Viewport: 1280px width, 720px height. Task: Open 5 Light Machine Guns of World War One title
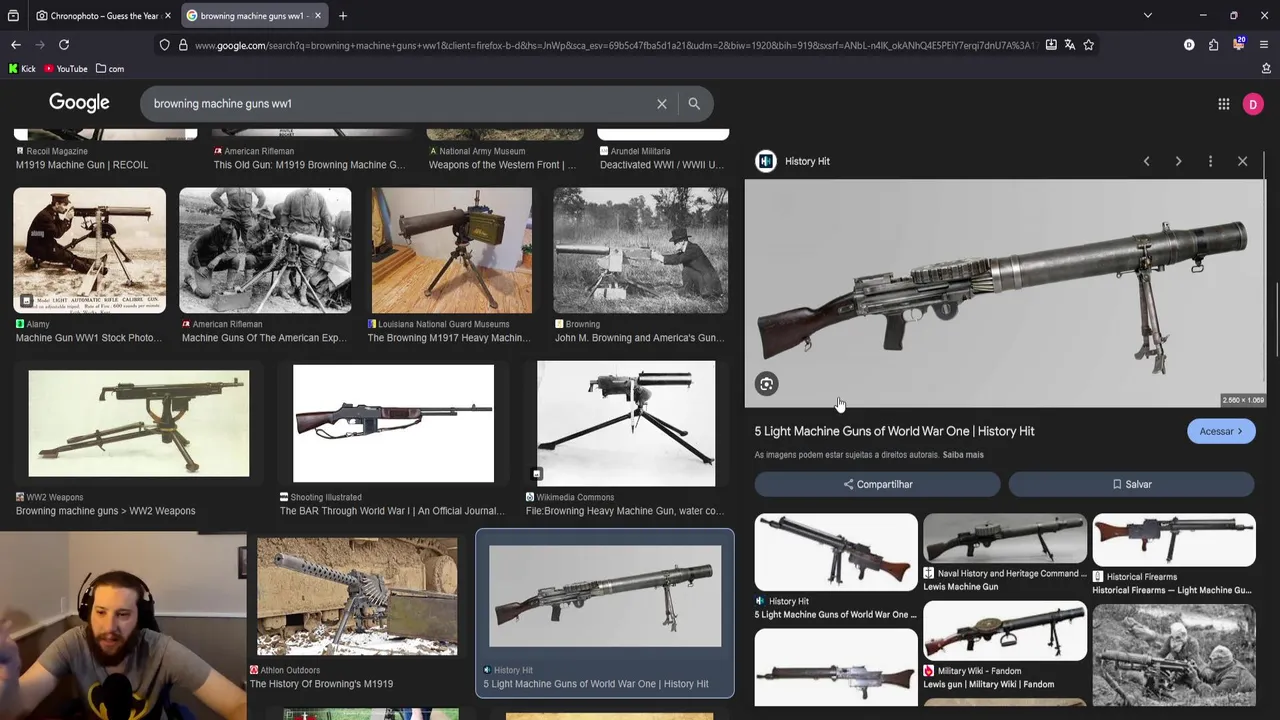pos(894,431)
